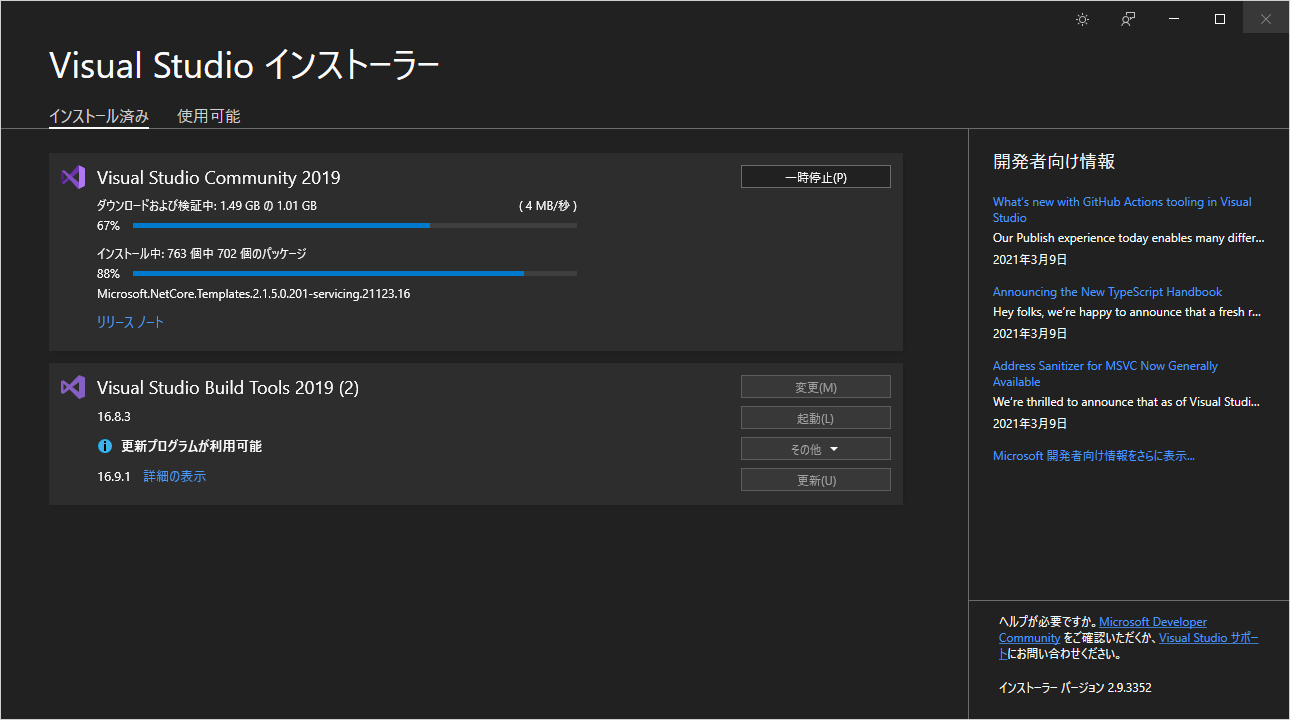Viewport: 1290px width, 720px height.
Task: Click the 変更(M) button for Build Tools
Action: [x=816, y=387]
